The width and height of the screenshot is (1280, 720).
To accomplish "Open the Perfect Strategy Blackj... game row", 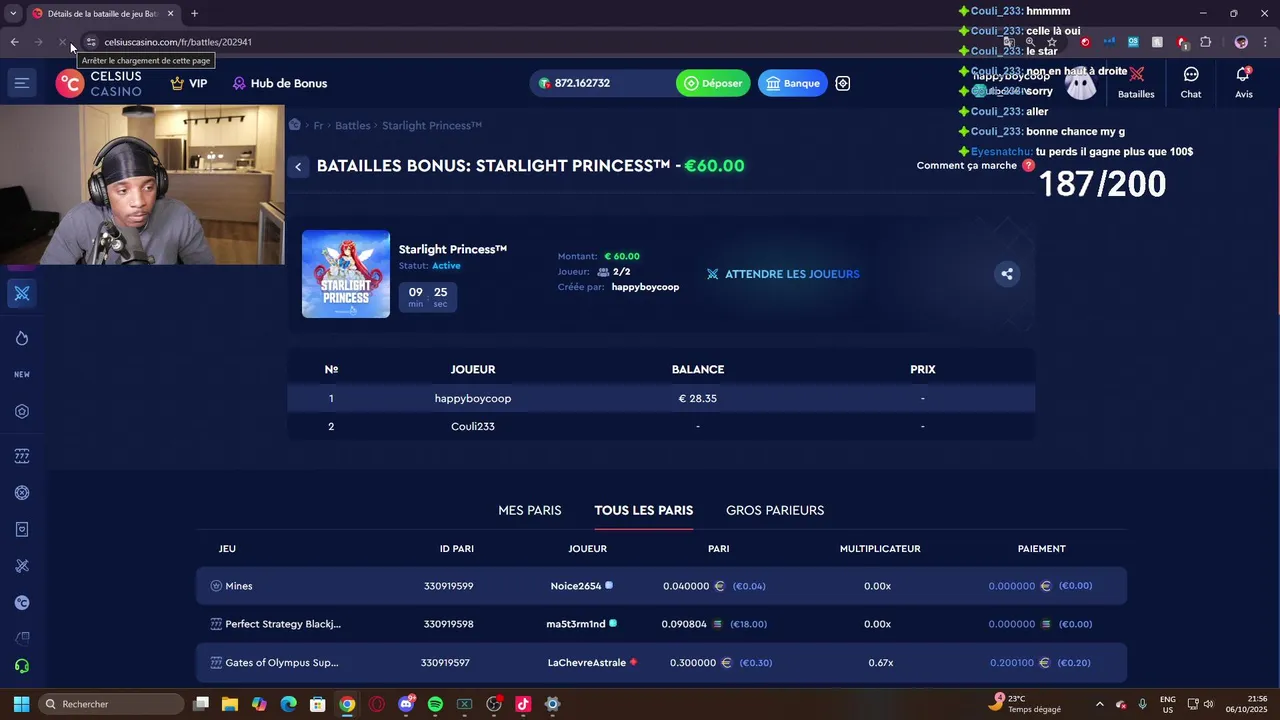I will coord(661,624).
